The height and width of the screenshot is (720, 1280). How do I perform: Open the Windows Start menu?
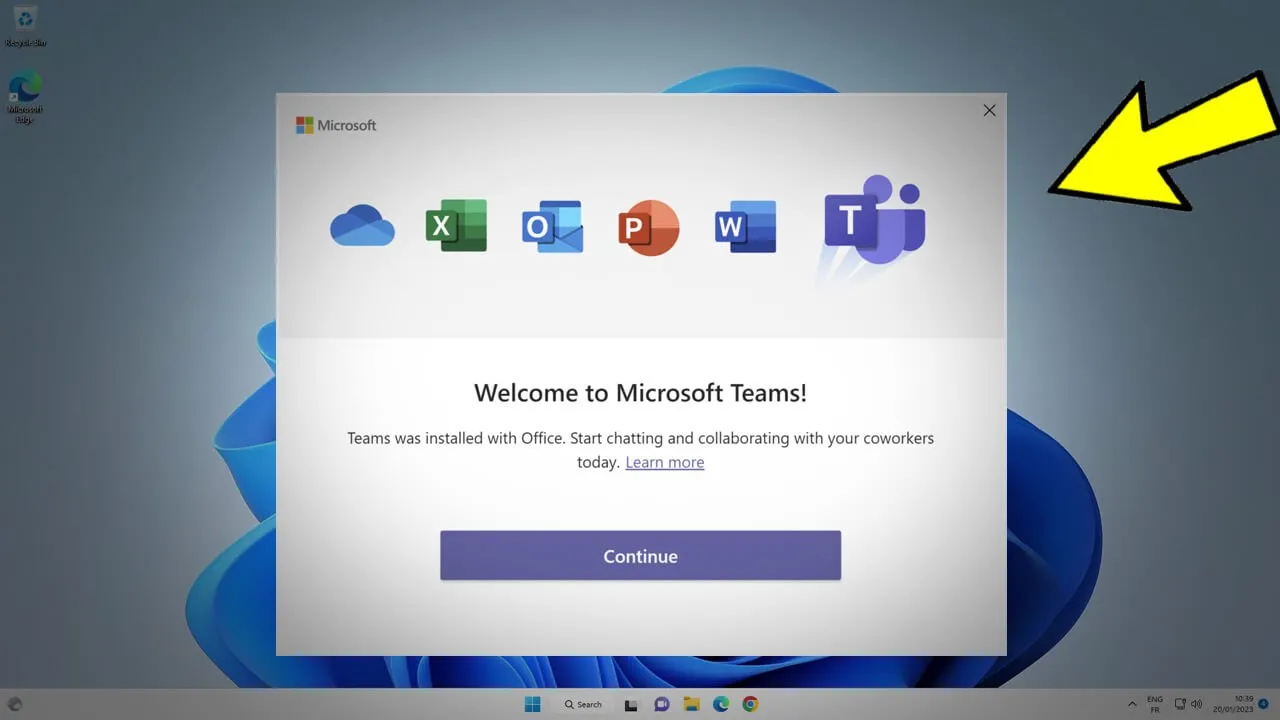click(533, 704)
